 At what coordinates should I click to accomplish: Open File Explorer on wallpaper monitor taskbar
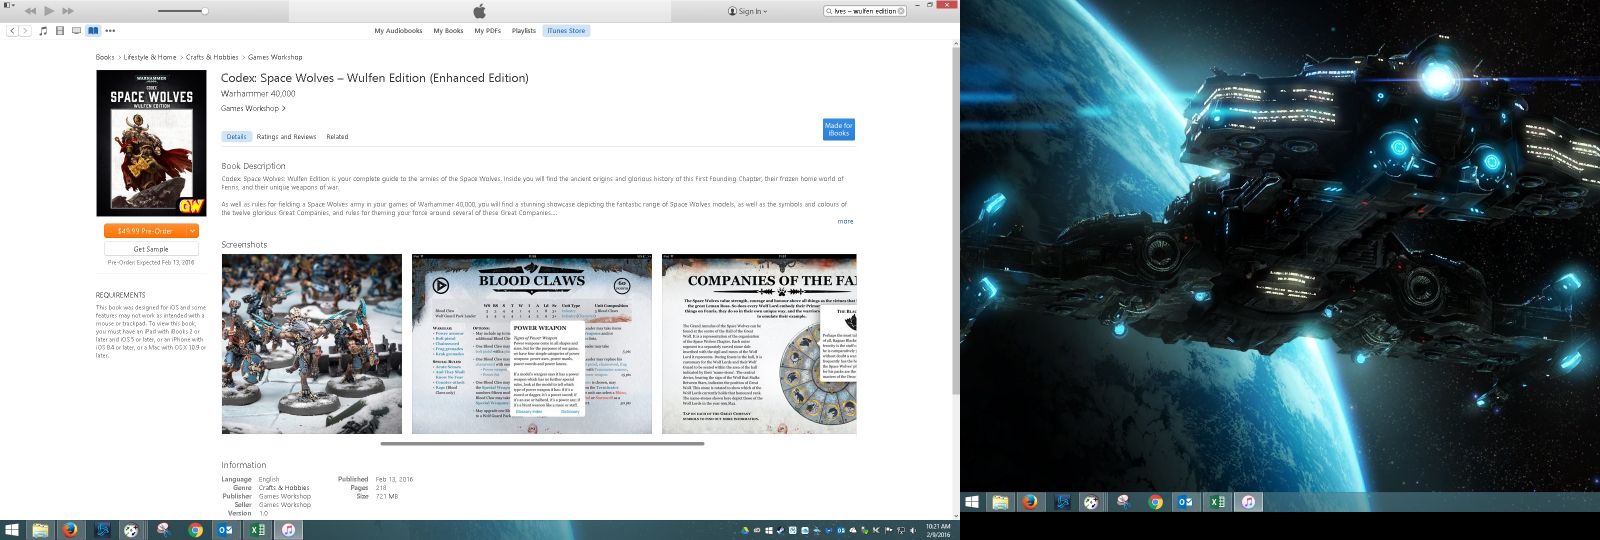(1000, 502)
